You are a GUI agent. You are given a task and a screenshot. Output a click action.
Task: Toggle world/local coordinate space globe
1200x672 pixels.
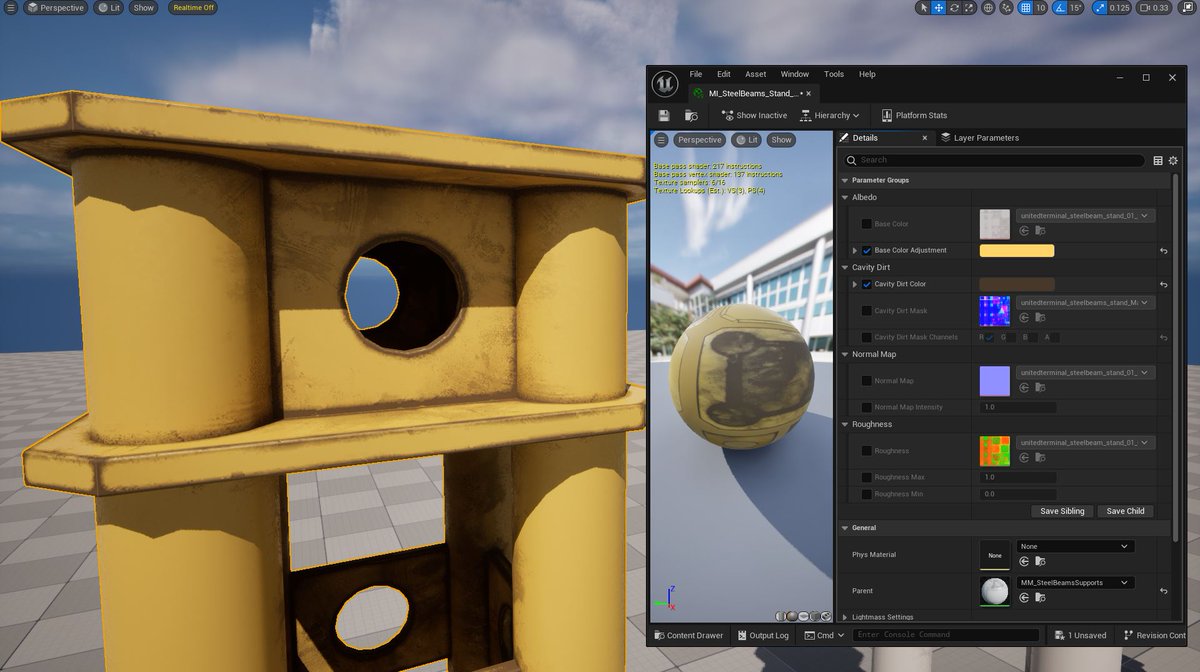(x=988, y=8)
